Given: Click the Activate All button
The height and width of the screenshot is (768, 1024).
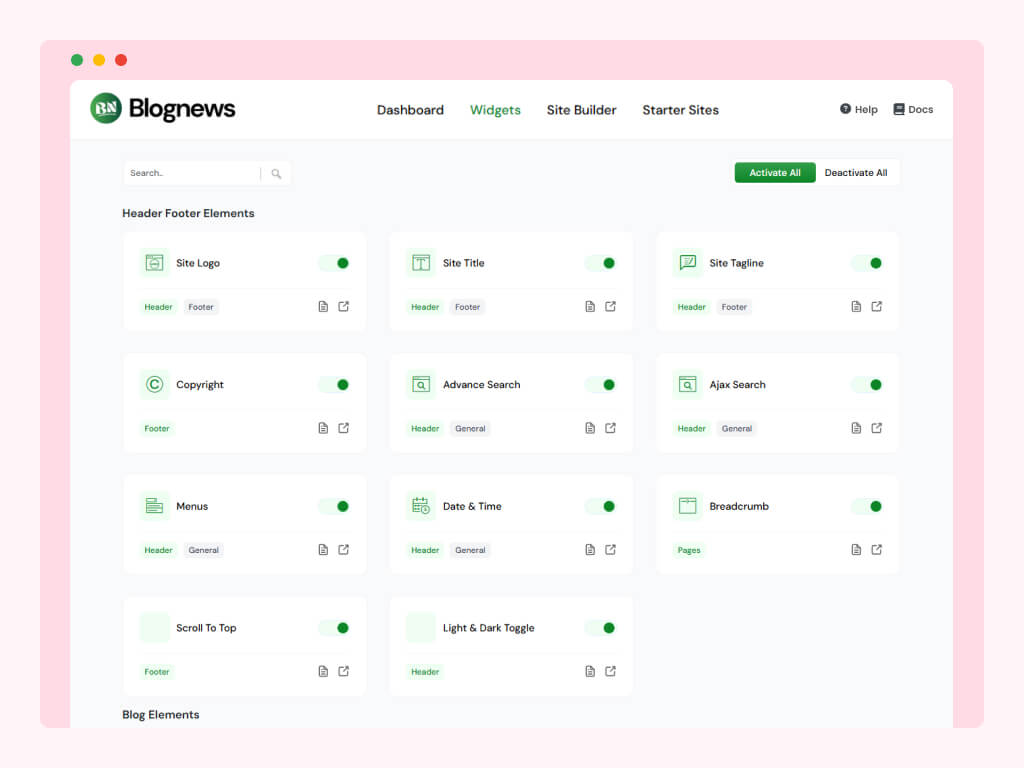Looking at the screenshot, I should click(x=774, y=172).
